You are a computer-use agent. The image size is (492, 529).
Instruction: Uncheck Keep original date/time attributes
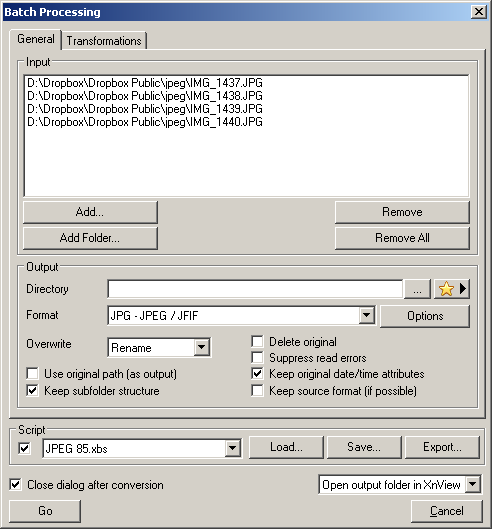tap(257, 373)
